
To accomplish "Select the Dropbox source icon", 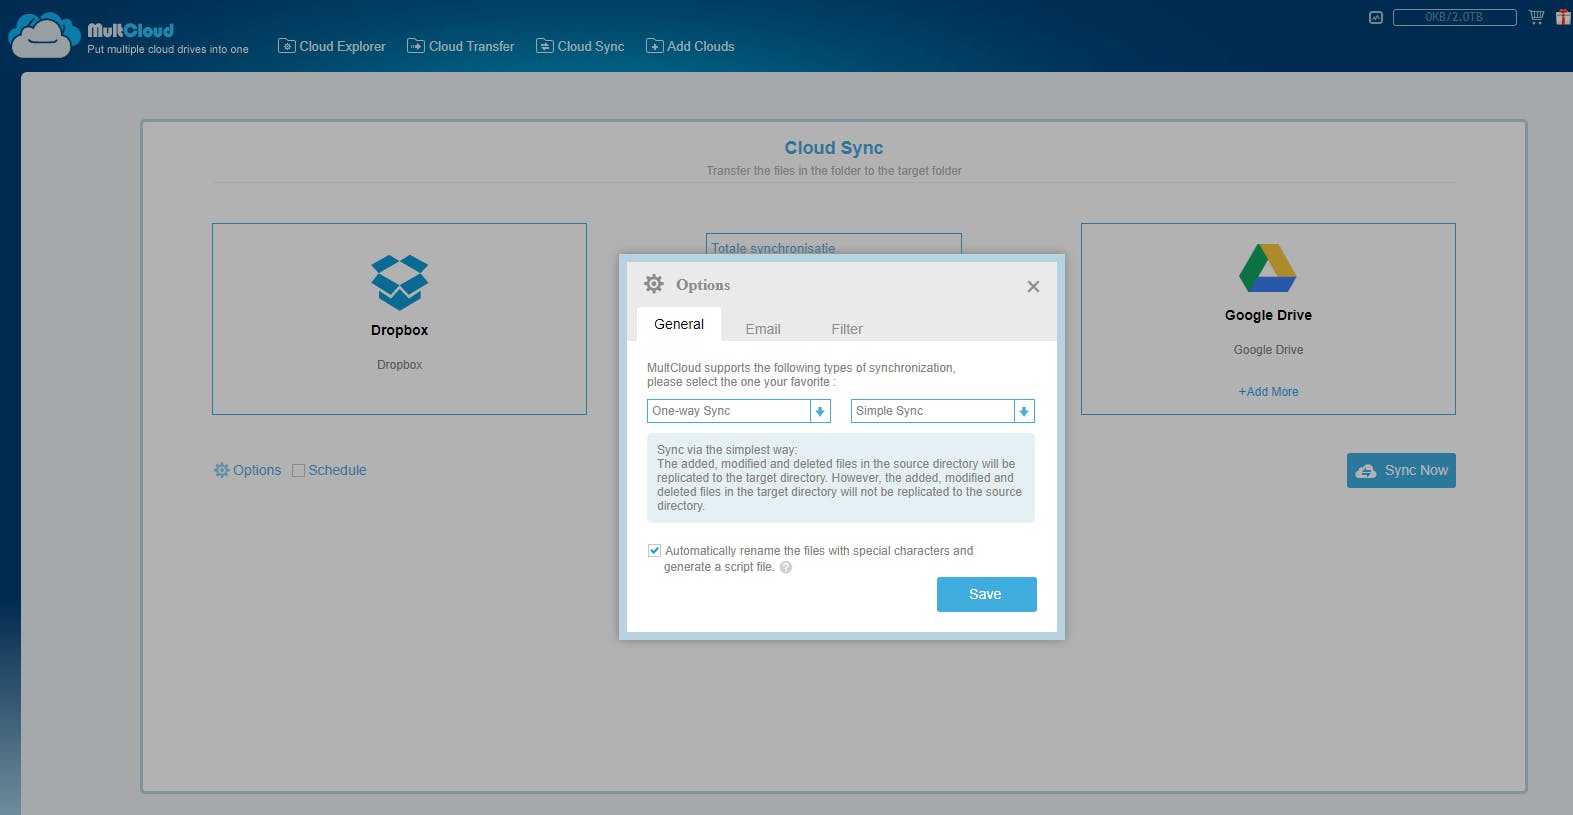I will [400, 282].
